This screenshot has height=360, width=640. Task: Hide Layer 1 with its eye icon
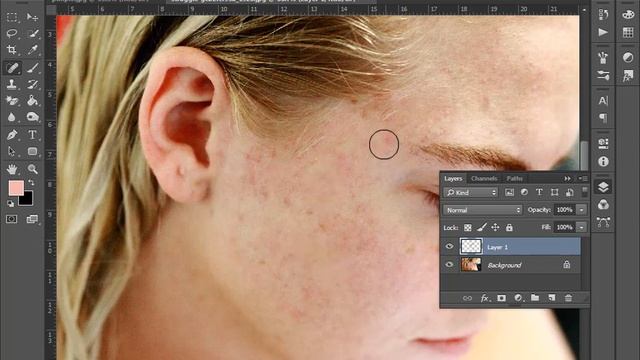click(x=449, y=247)
